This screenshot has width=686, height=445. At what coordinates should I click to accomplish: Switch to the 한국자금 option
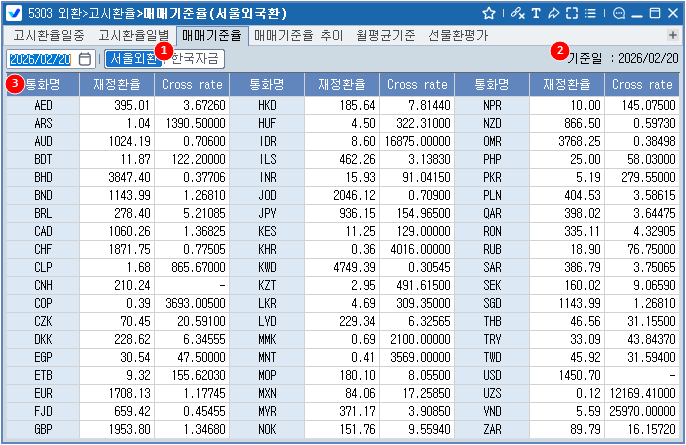tap(197, 58)
